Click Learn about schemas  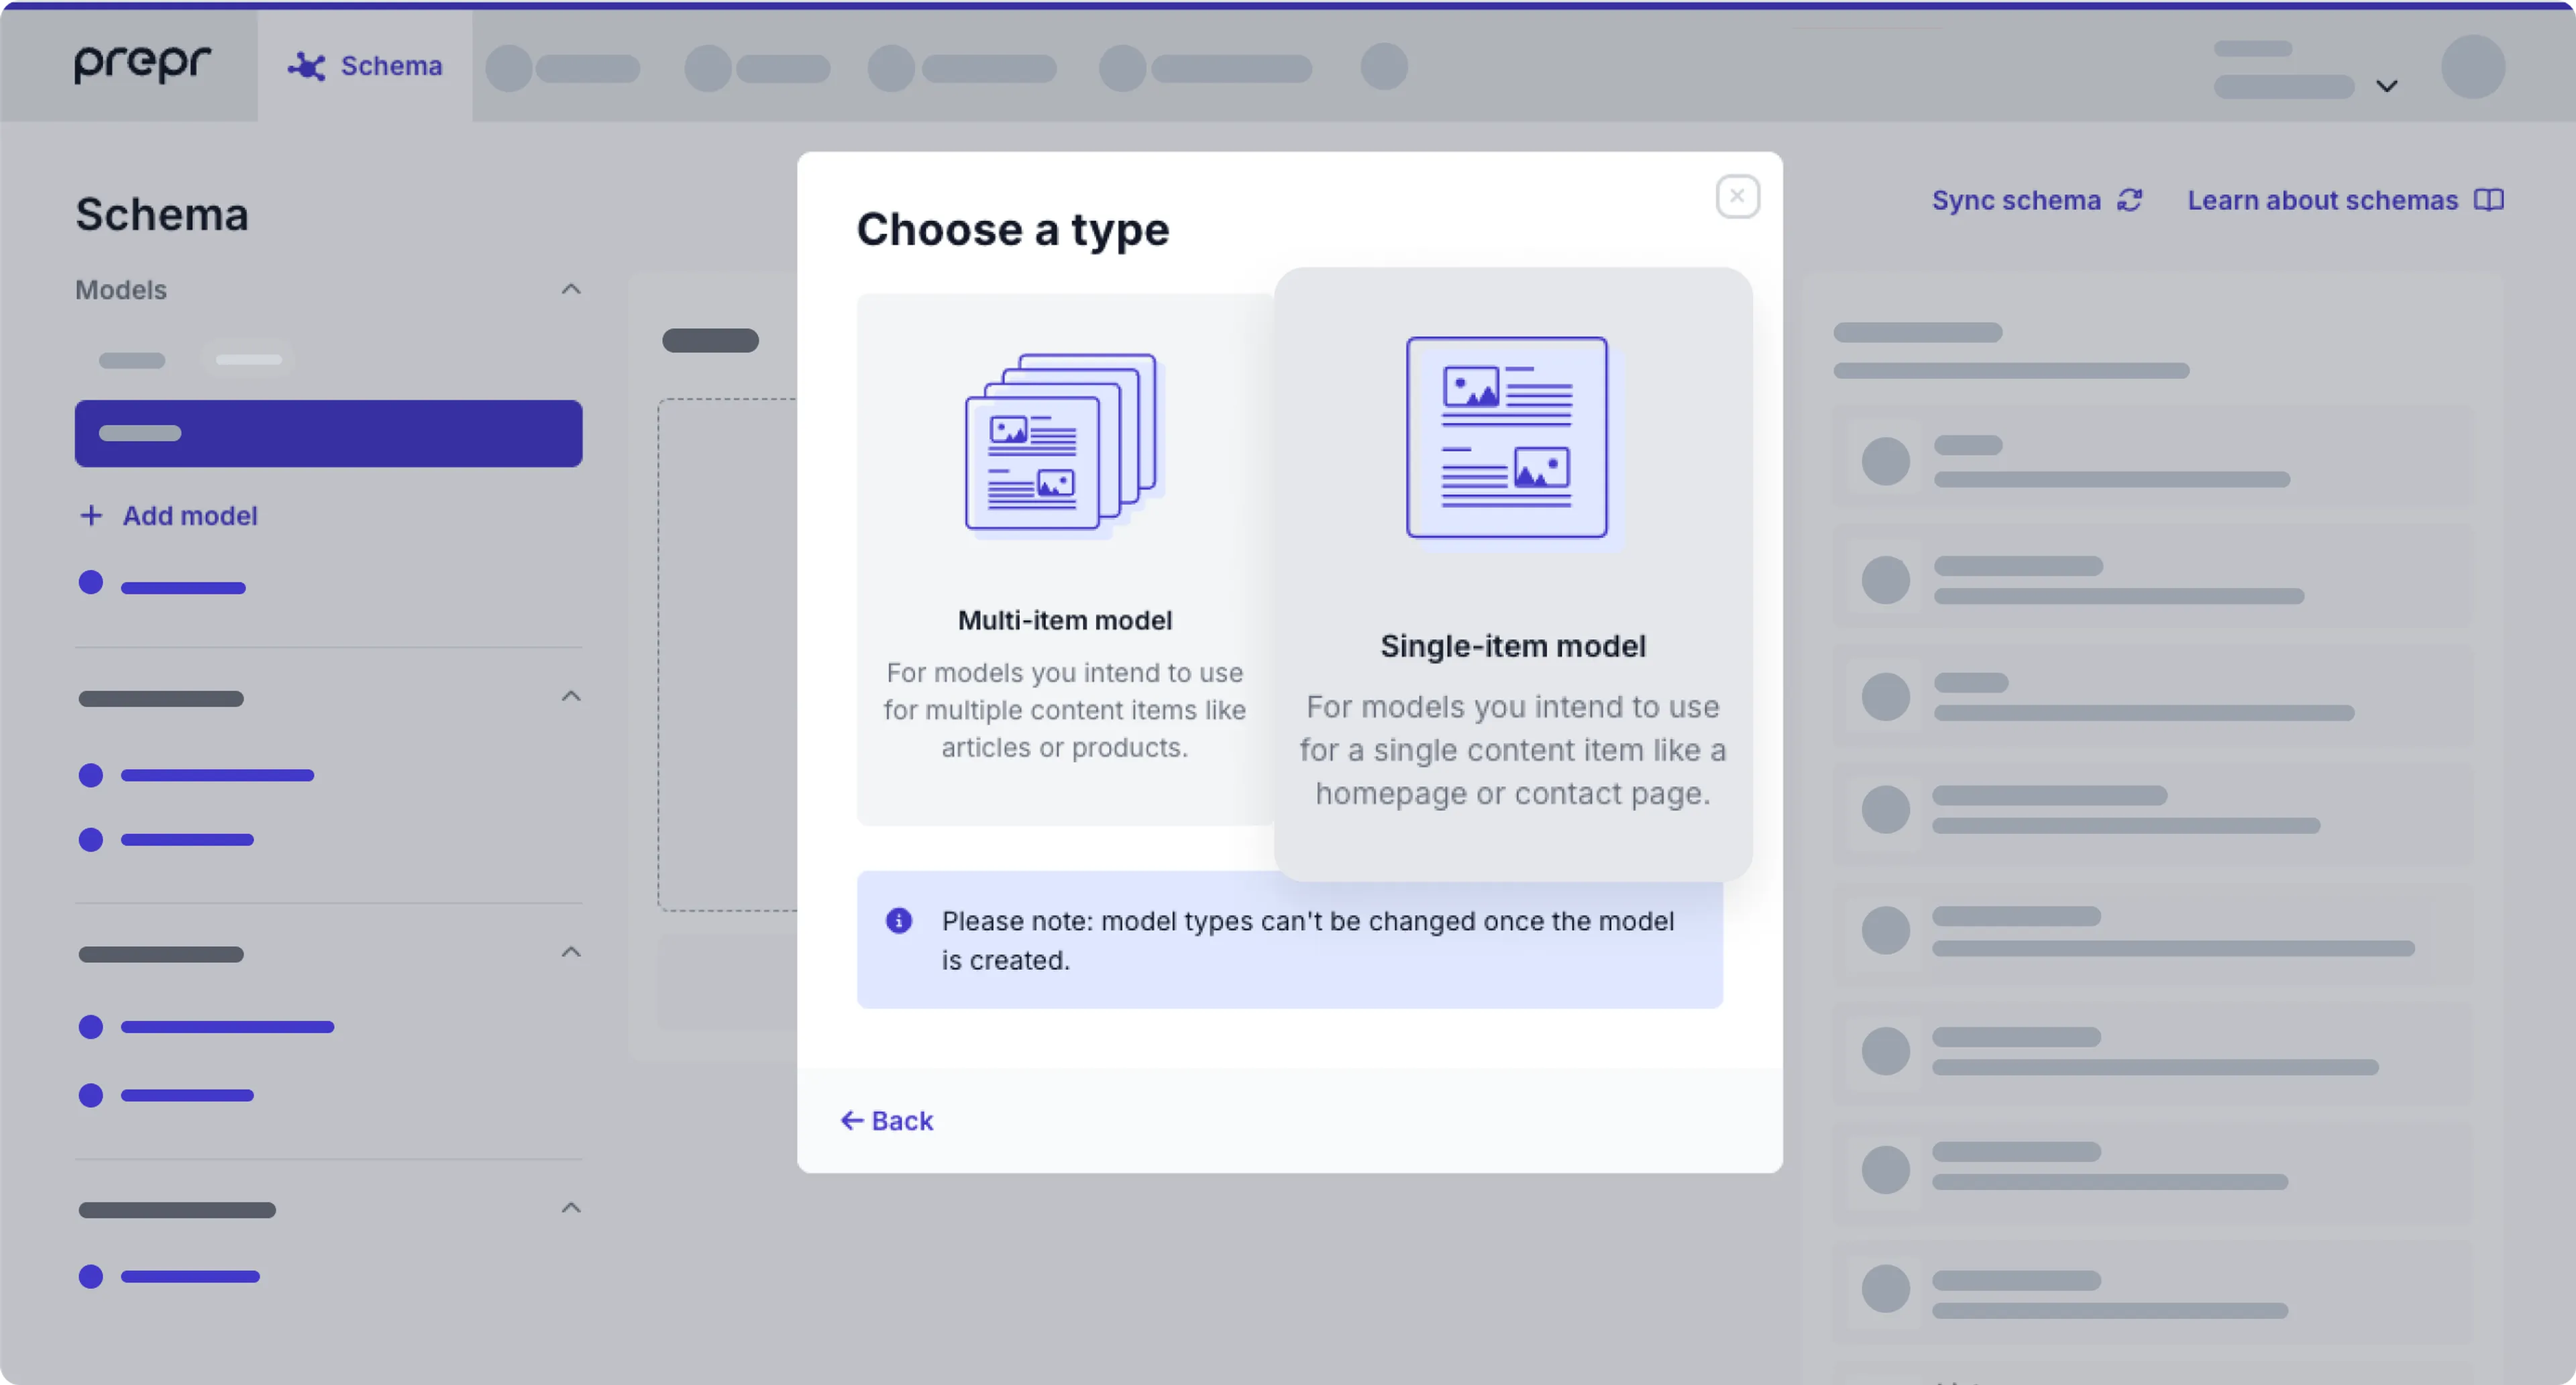(x=2322, y=200)
